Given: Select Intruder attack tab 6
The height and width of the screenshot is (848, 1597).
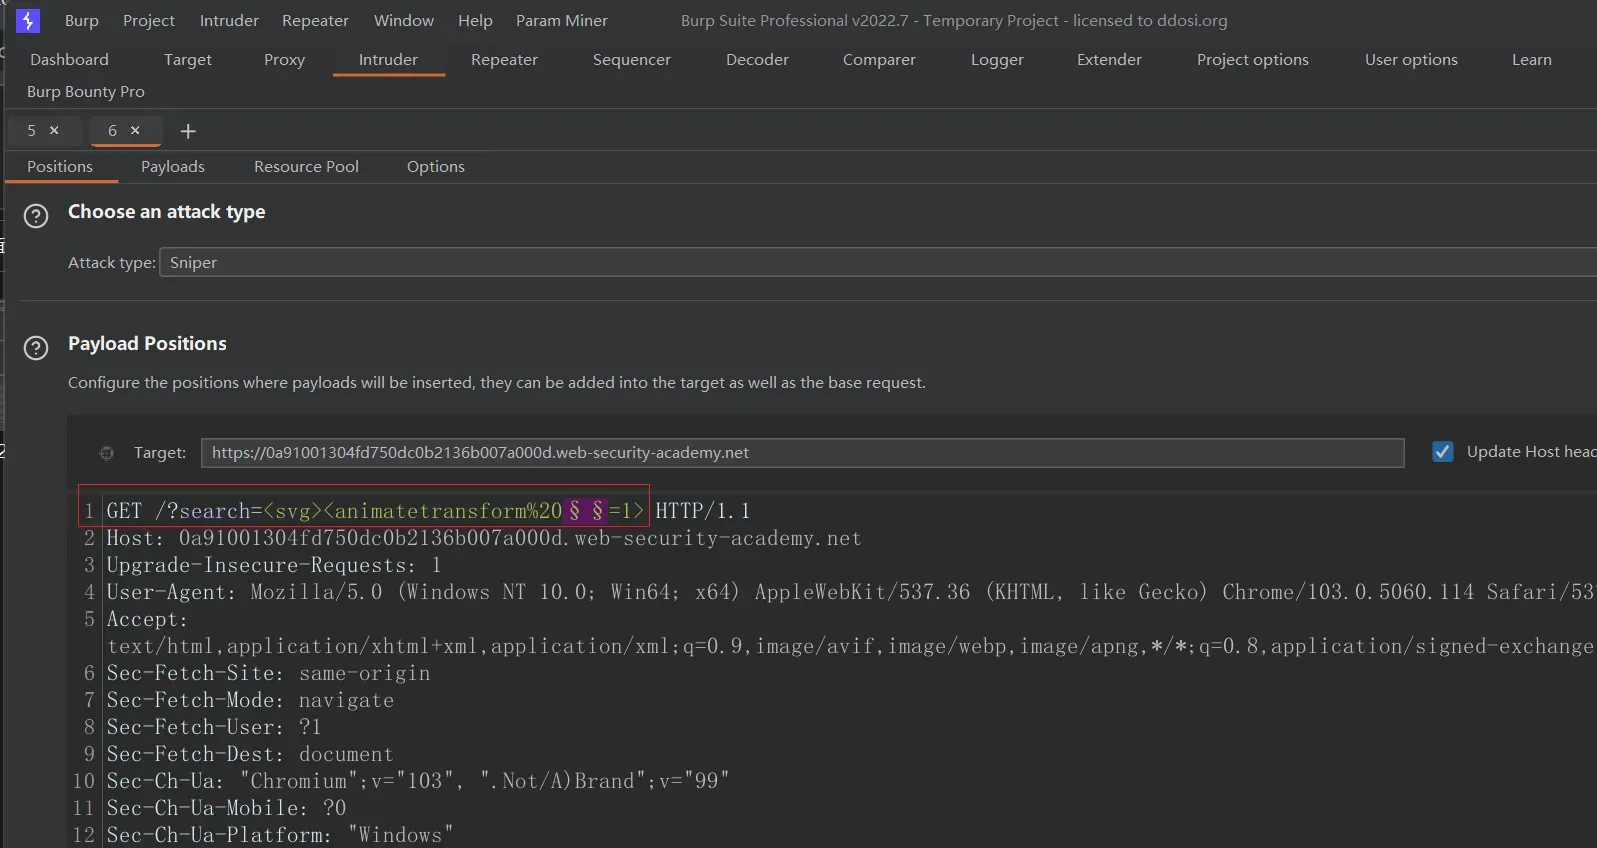Looking at the screenshot, I should pyautogui.click(x=112, y=130).
